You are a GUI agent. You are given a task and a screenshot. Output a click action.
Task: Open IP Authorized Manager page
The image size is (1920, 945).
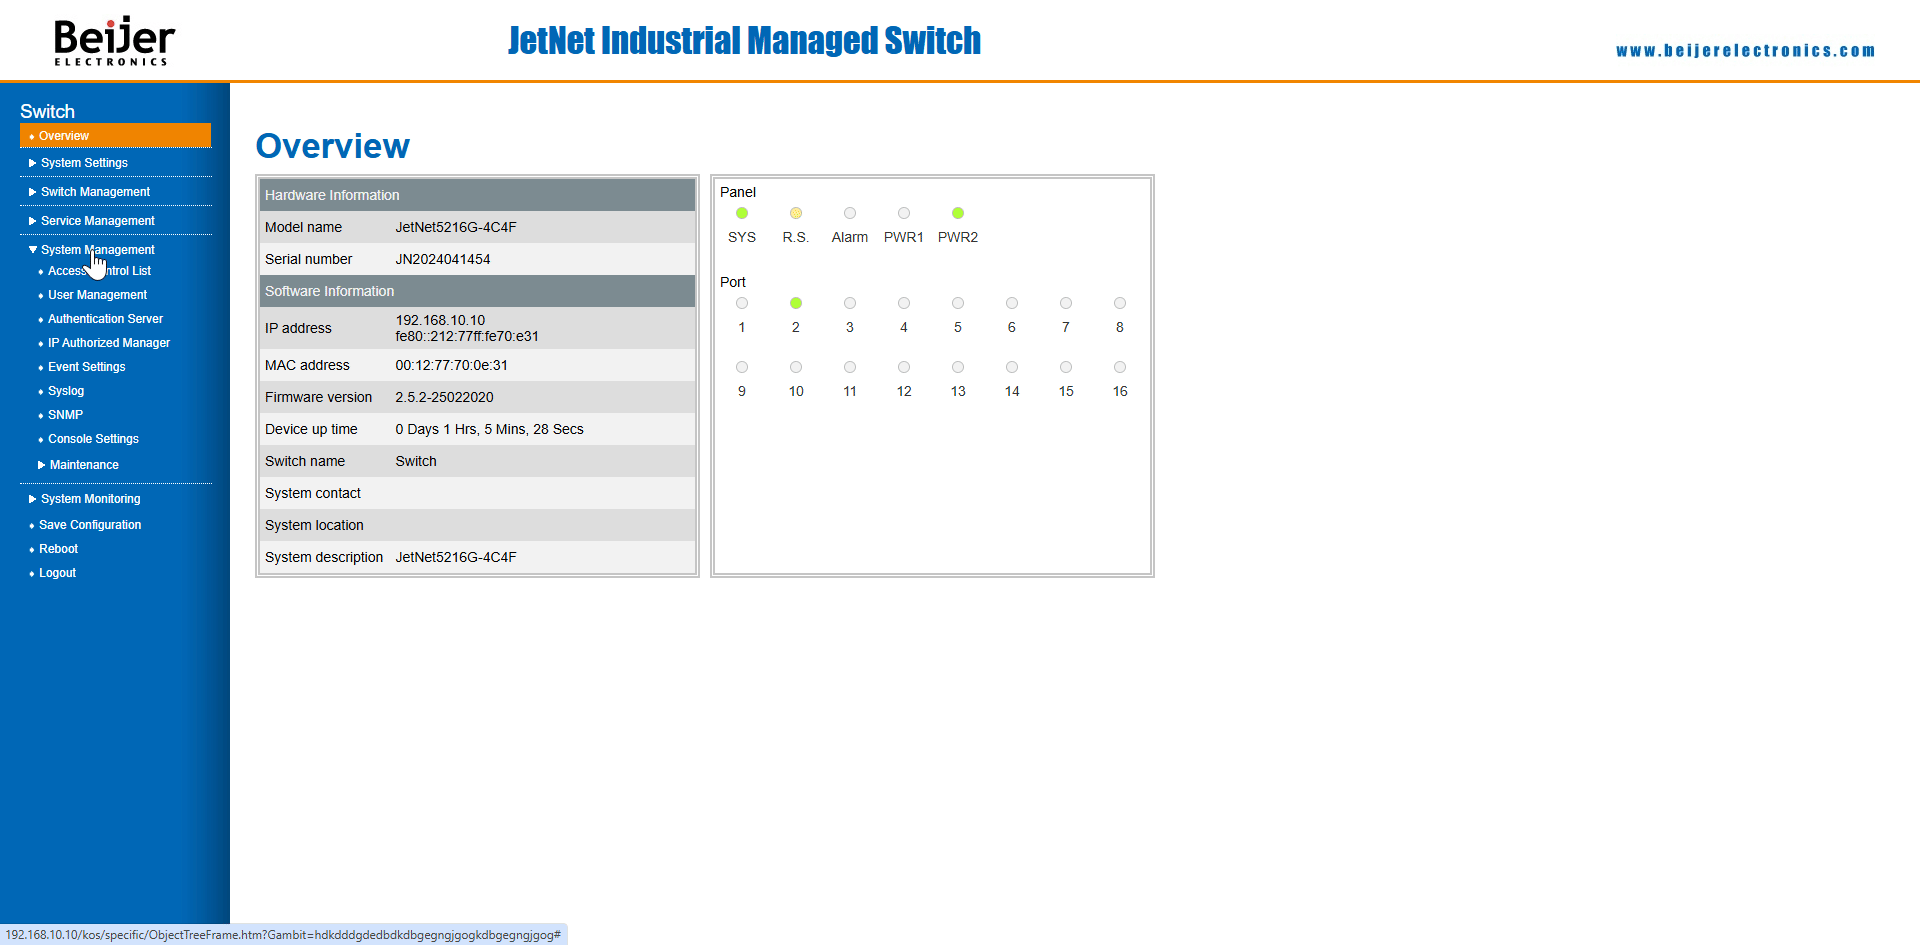109,343
